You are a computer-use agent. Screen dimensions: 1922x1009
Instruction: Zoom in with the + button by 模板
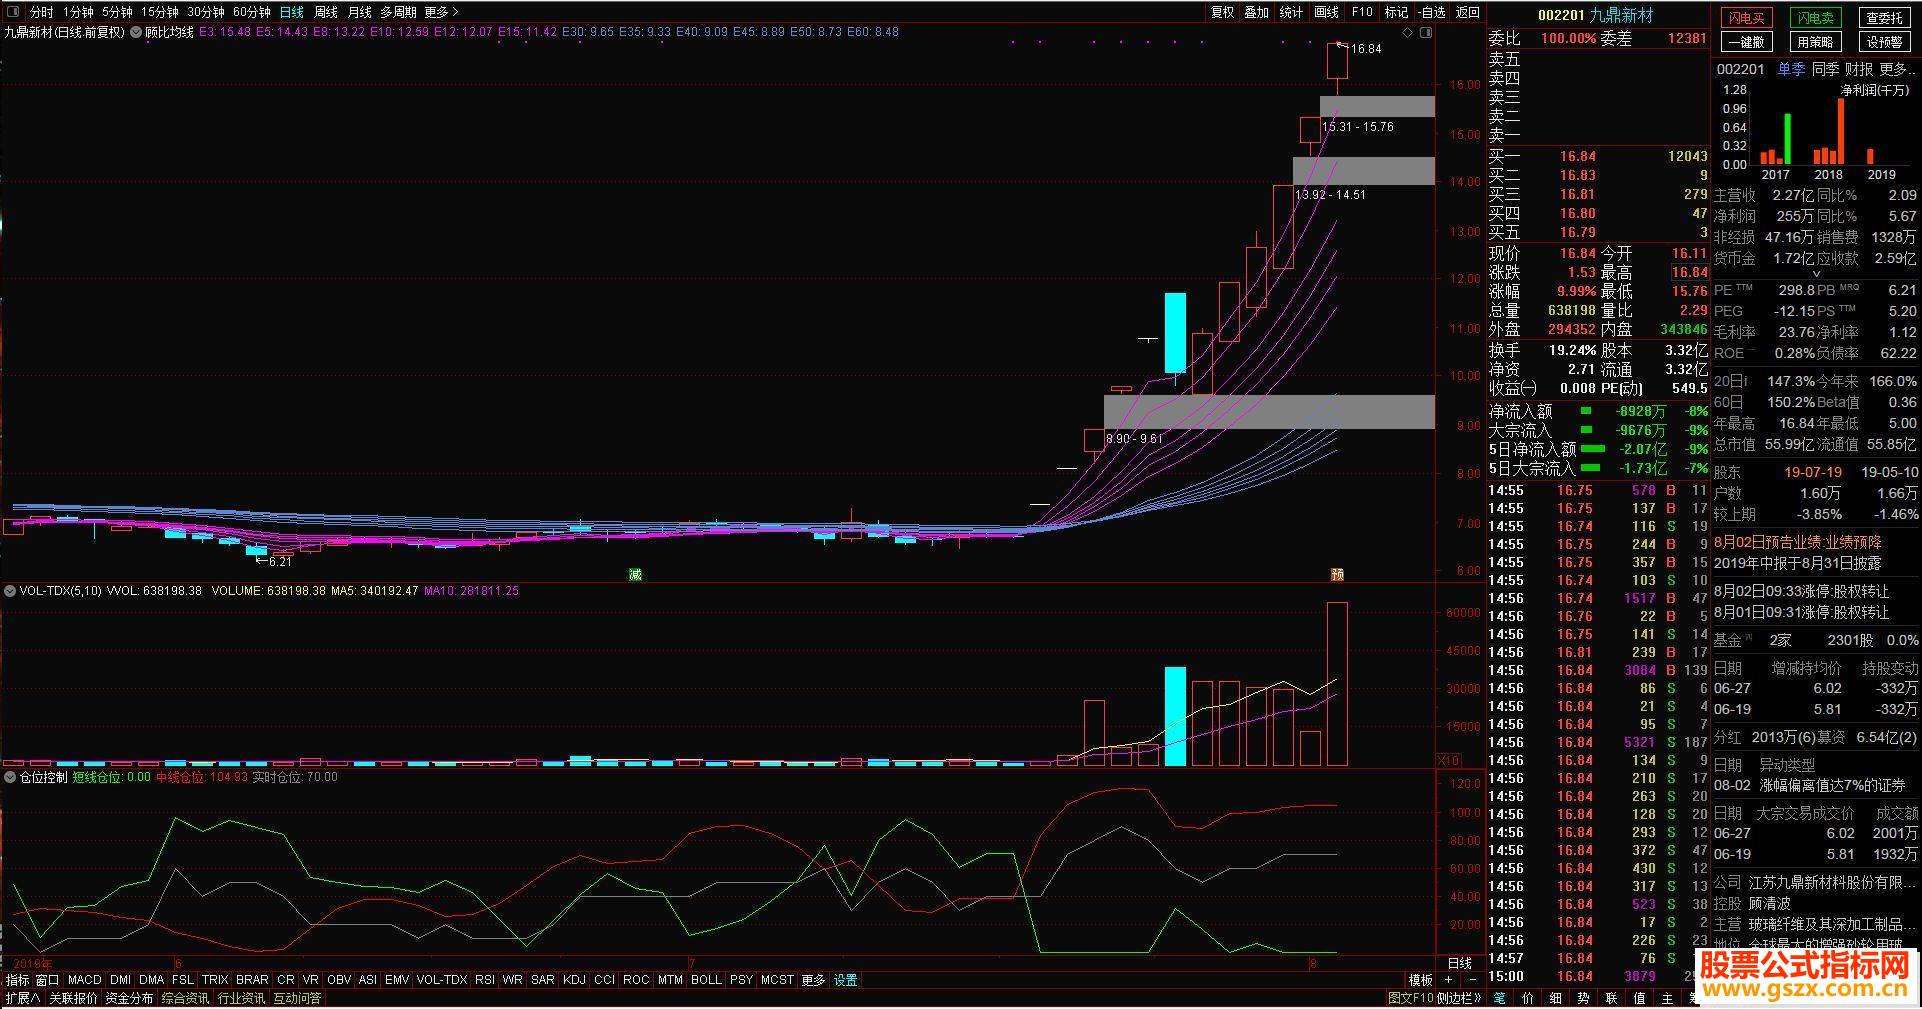1448,980
